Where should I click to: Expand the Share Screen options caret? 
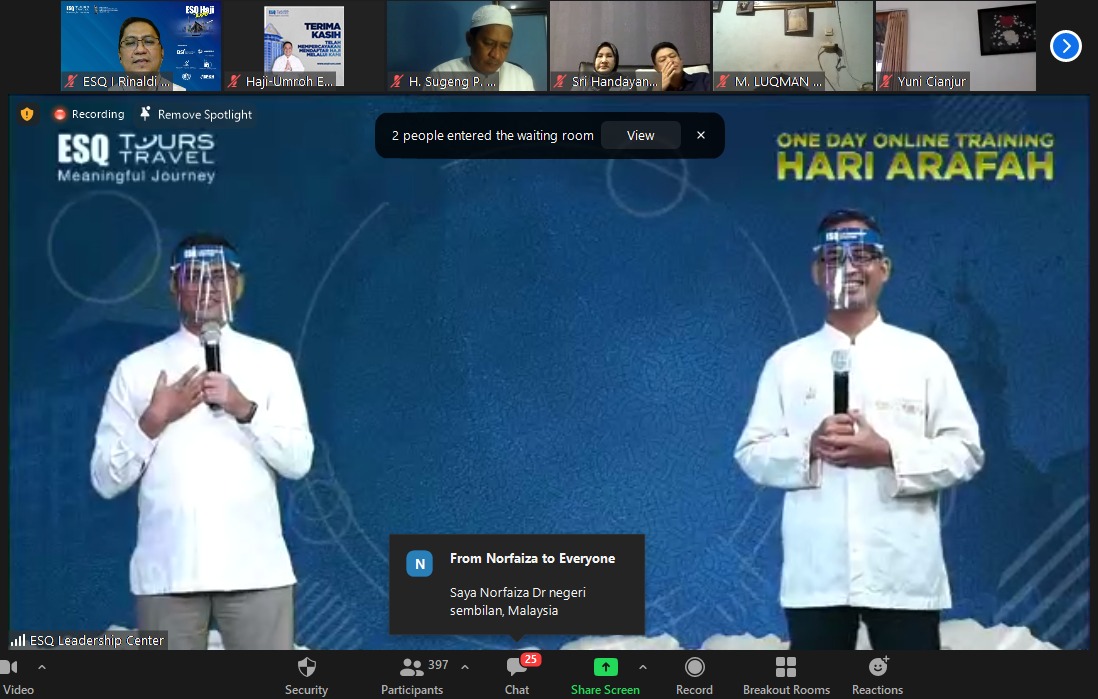pos(642,667)
